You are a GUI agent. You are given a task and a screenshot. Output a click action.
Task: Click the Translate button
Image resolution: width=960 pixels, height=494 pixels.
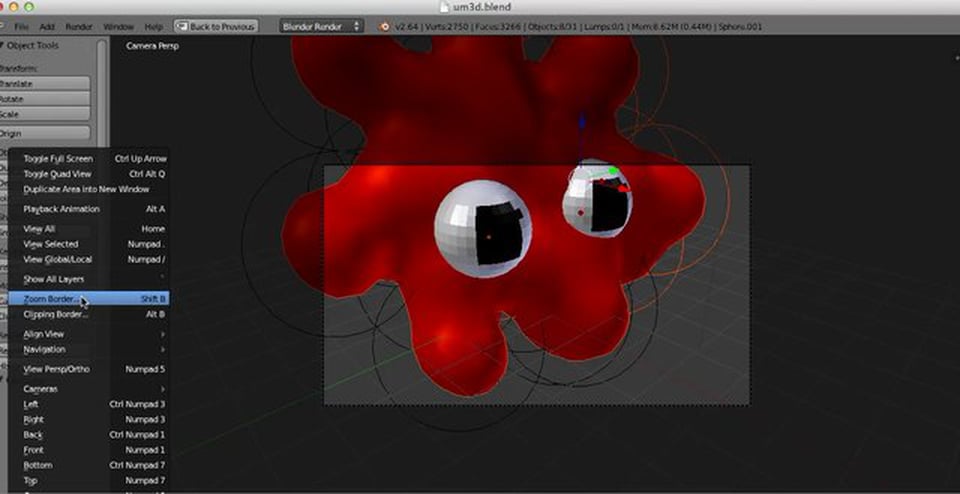click(44, 84)
